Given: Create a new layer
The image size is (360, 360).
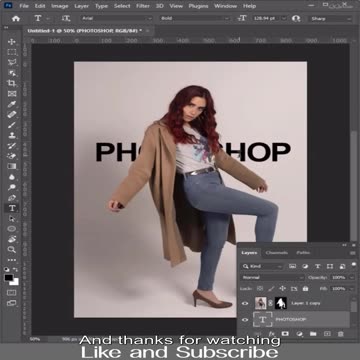Looking at the screenshot, I should click(x=327, y=333).
